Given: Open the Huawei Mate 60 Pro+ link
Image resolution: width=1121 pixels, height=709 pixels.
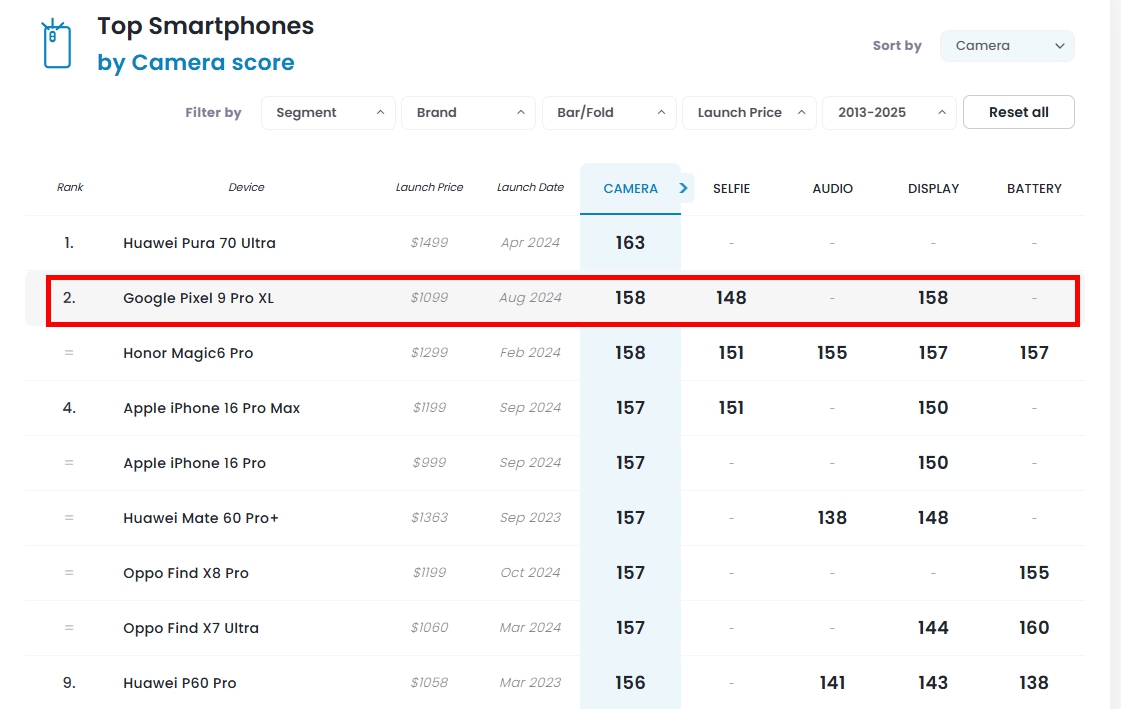Looking at the screenshot, I should click(x=201, y=518).
